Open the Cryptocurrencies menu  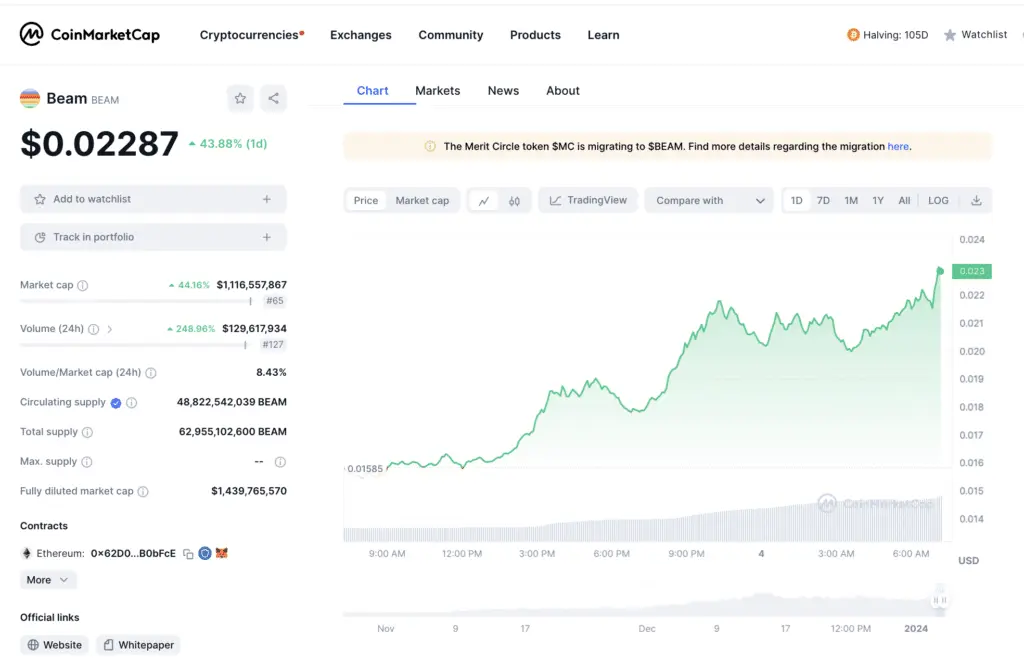coord(248,34)
